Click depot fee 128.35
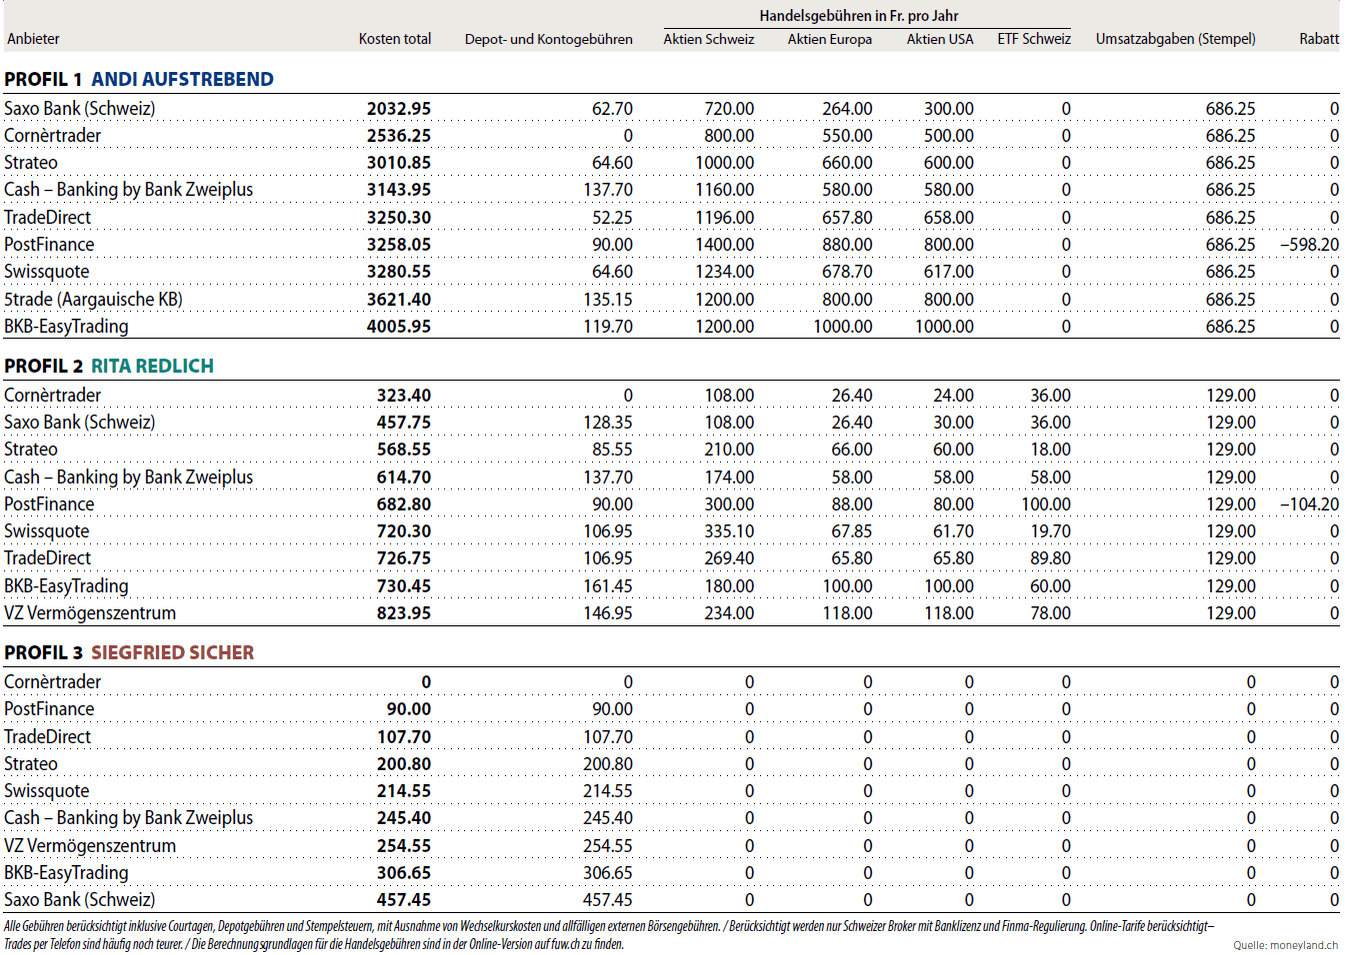This screenshot has height=955, width=1348. [x=608, y=423]
